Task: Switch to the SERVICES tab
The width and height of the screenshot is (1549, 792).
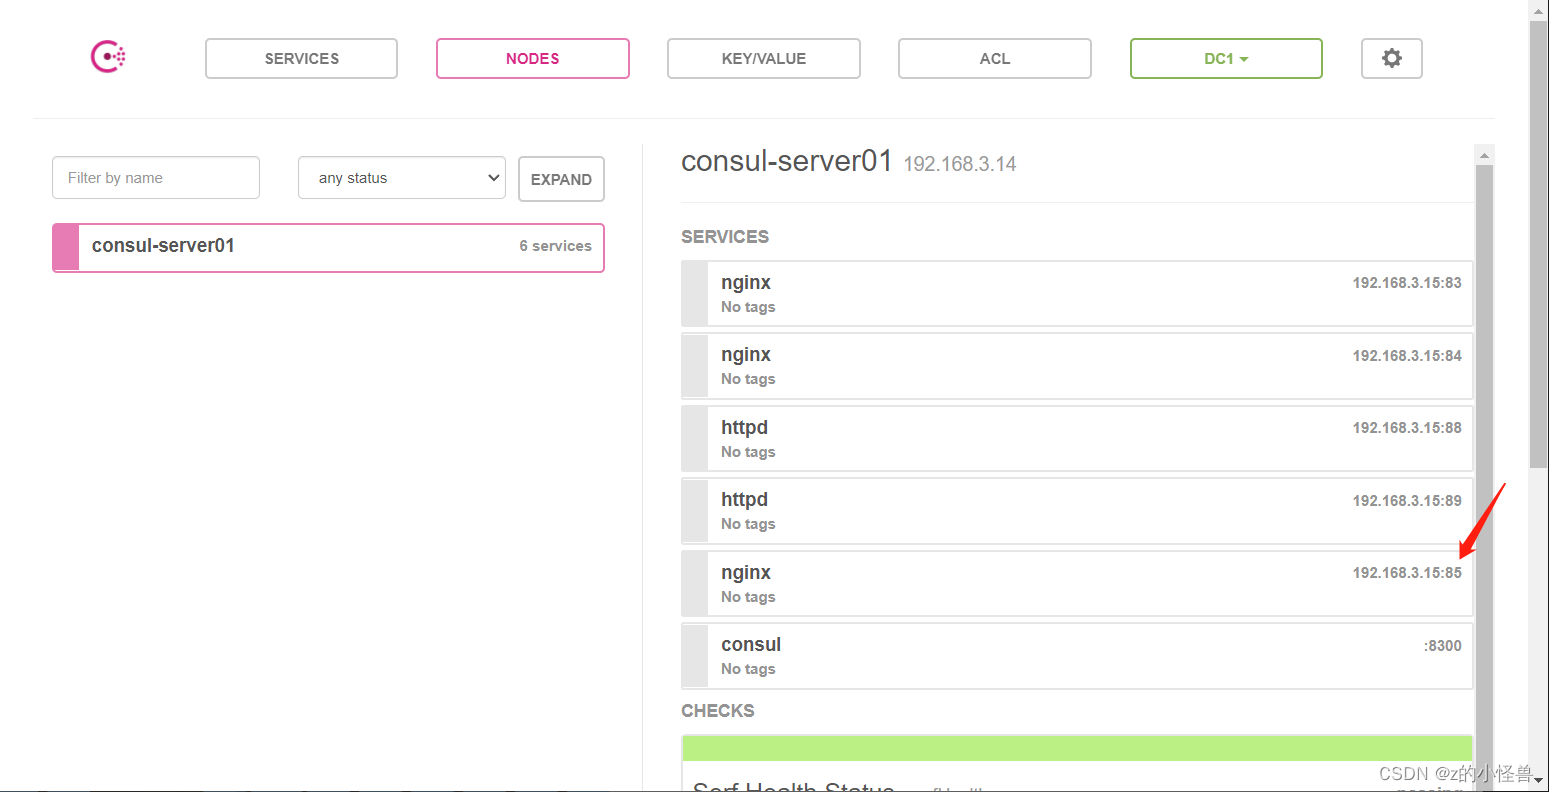Action: [301, 58]
